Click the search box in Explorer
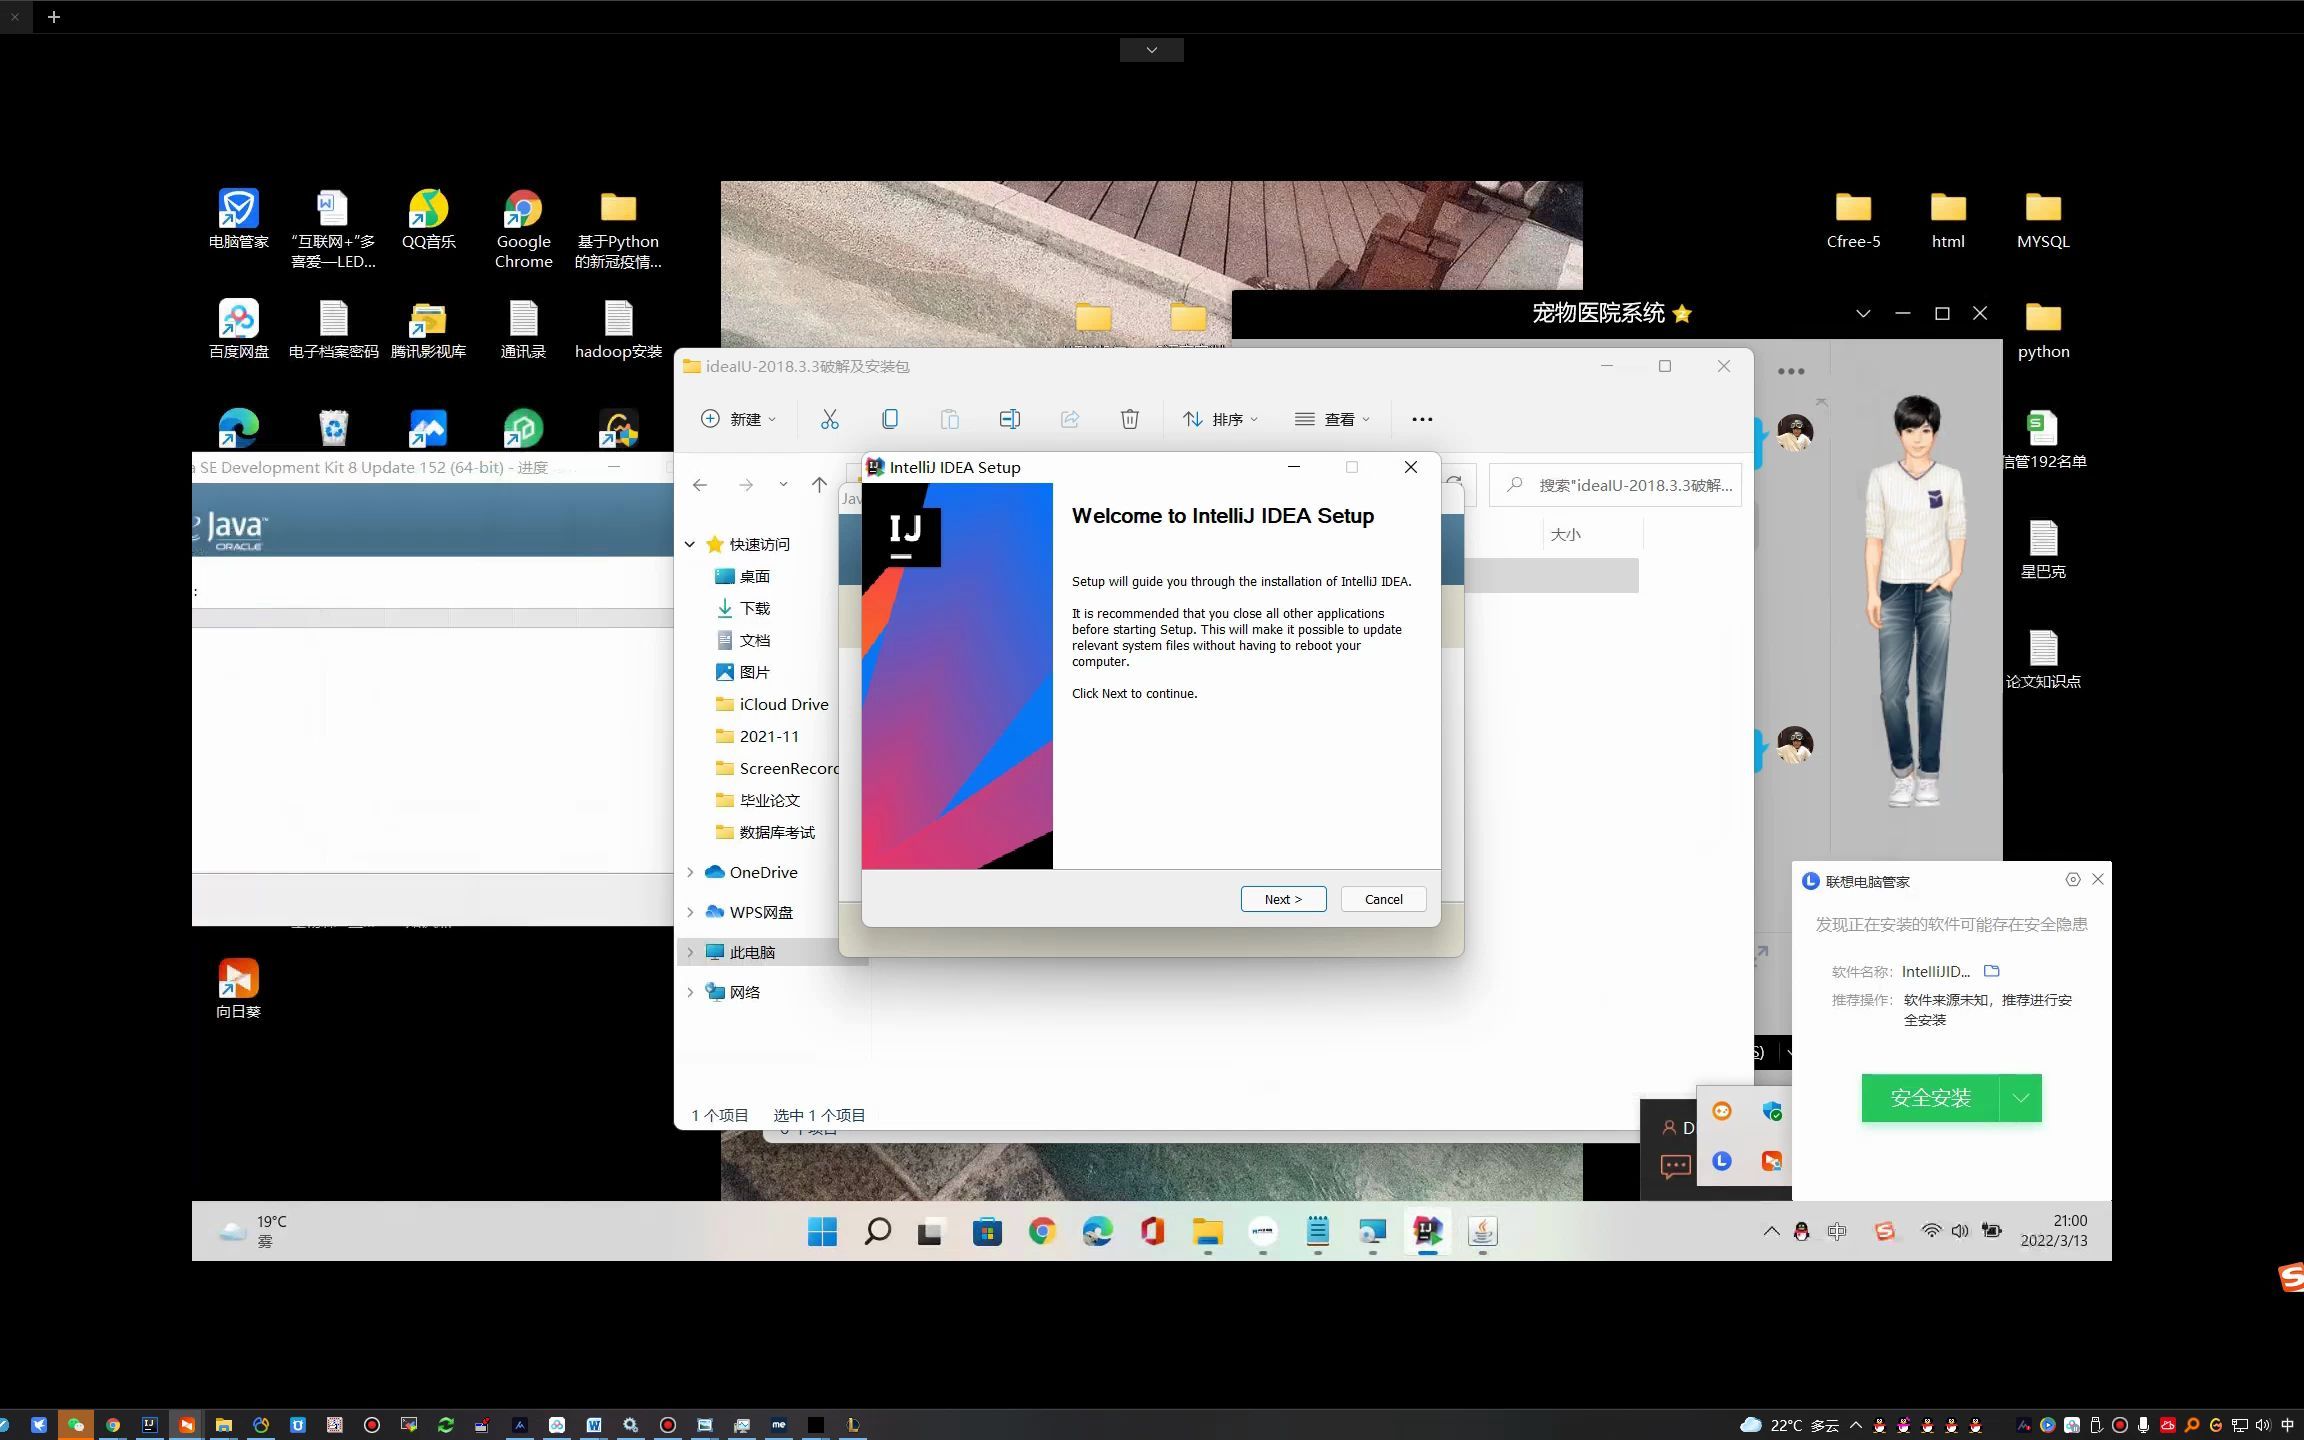Screen dimensions: 2304x1440 1615,485
